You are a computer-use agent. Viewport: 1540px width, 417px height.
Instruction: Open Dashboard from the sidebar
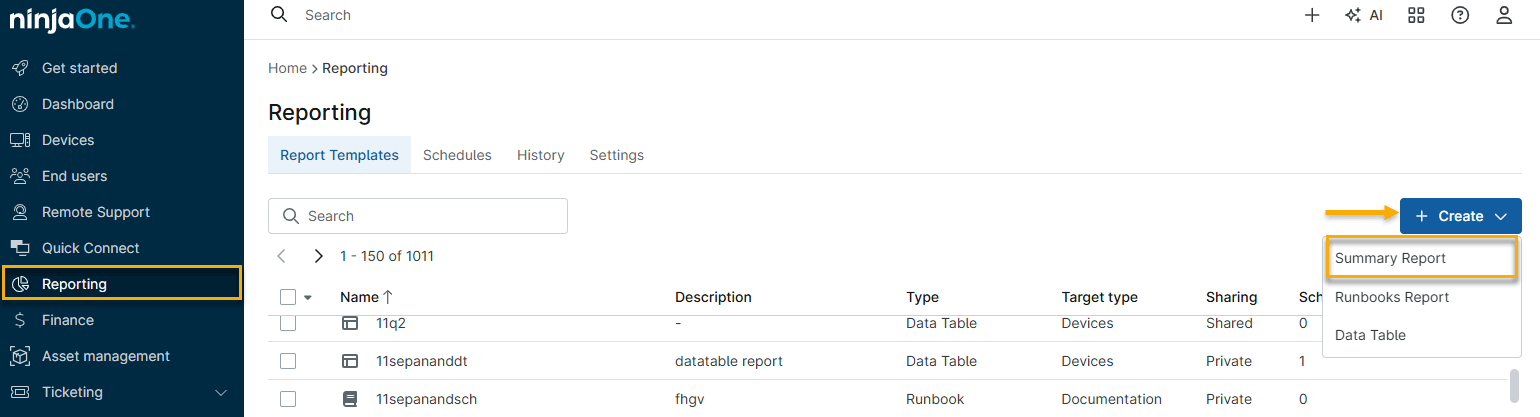[x=77, y=104]
